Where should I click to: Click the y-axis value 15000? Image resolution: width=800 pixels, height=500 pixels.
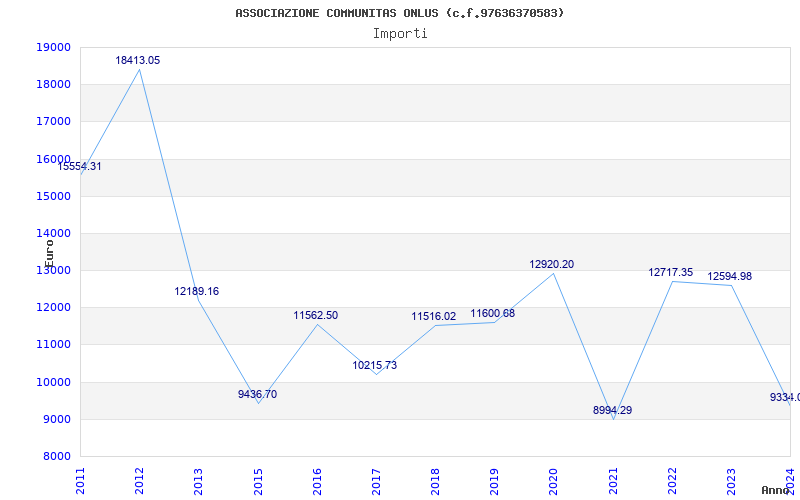point(53,196)
